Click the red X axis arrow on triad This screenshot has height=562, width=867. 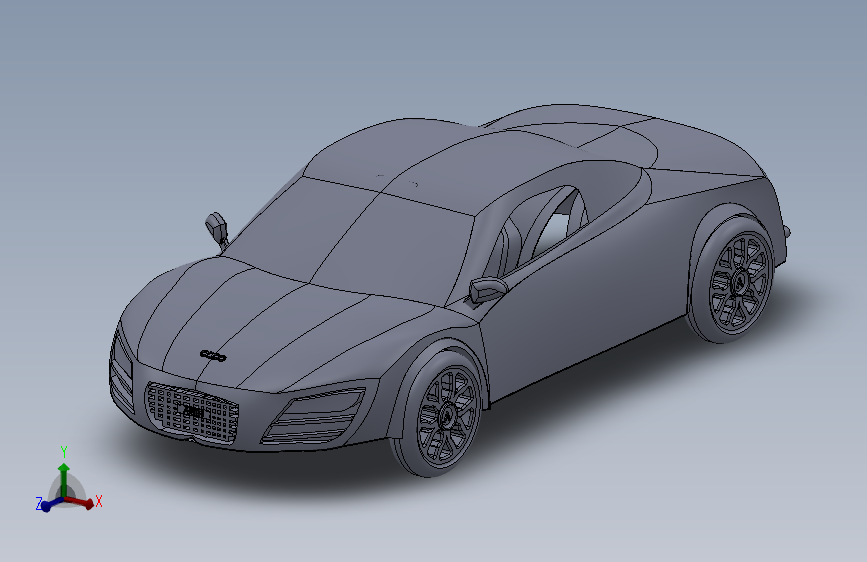click(79, 502)
